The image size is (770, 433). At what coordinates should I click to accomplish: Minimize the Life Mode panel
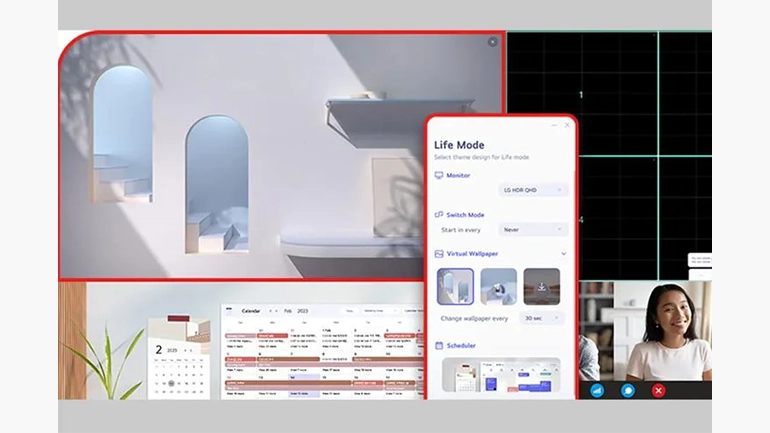pyautogui.click(x=555, y=125)
